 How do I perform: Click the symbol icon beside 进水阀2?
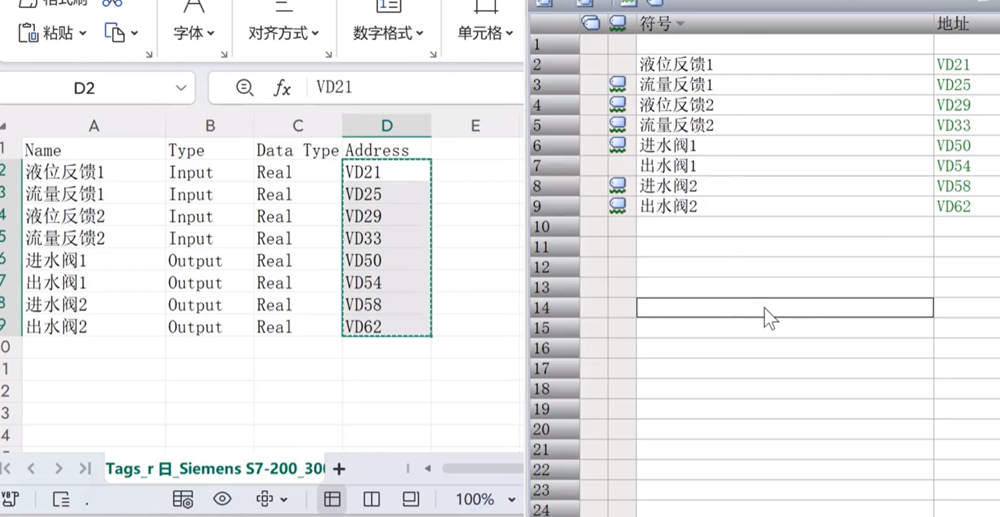(x=619, y=186)
